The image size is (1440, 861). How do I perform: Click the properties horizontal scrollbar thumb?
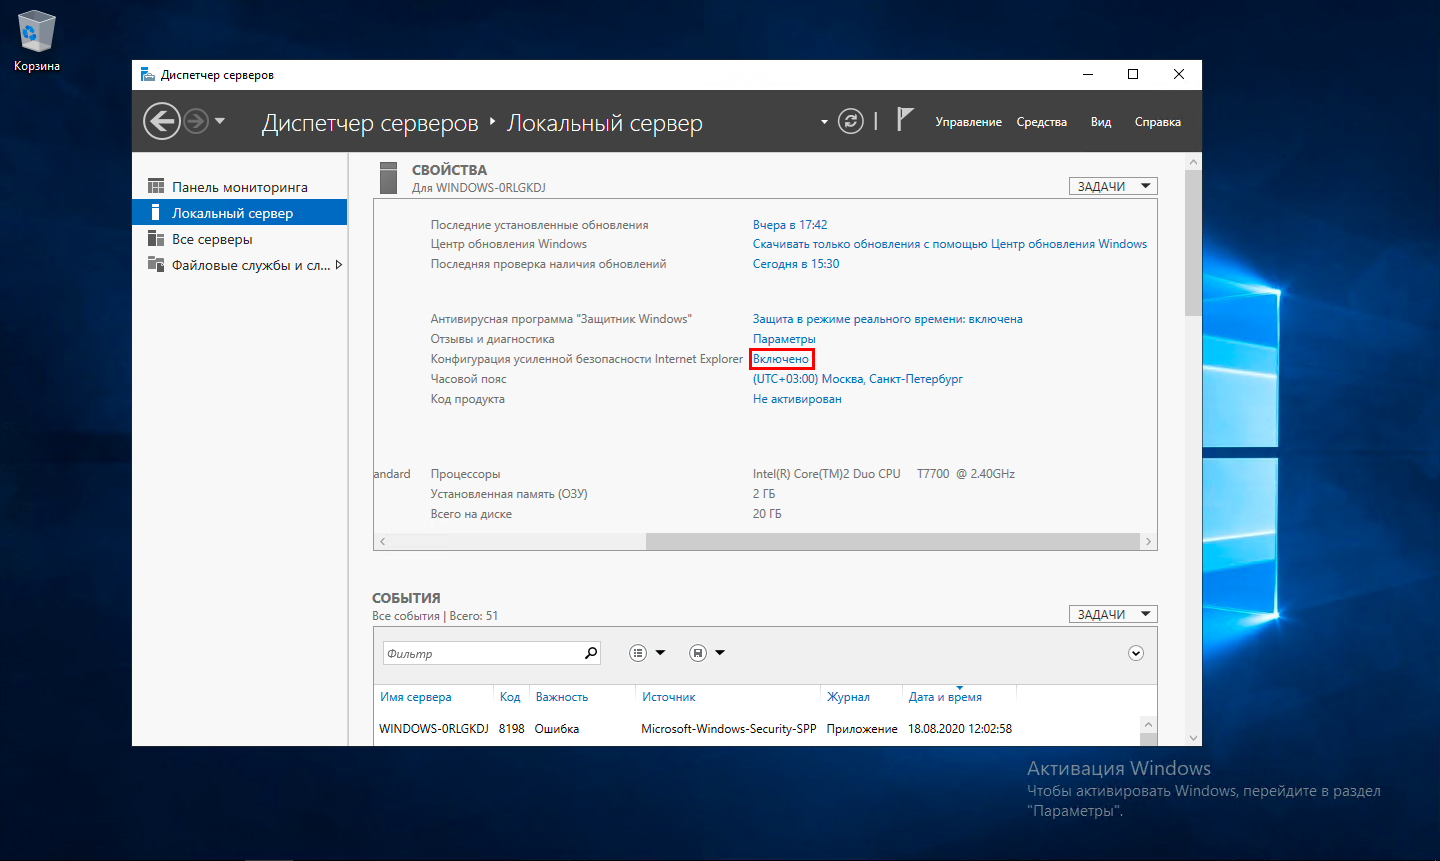point(893,542)
